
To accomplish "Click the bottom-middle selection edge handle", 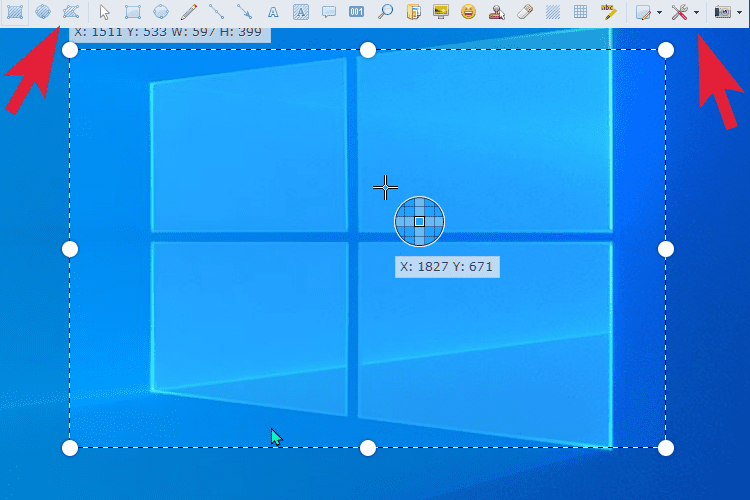I will [x=368, y=448].
